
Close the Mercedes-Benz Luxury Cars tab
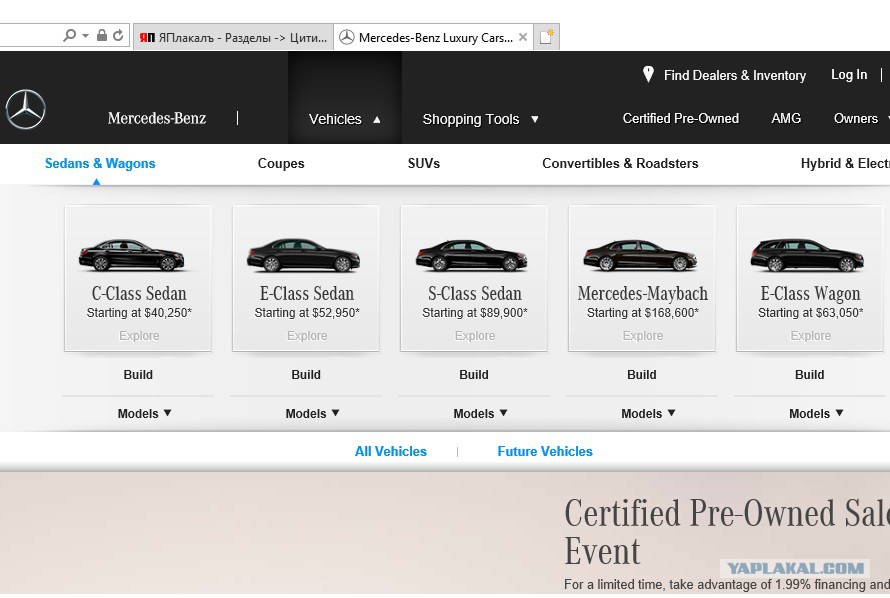tap(523, 37)
